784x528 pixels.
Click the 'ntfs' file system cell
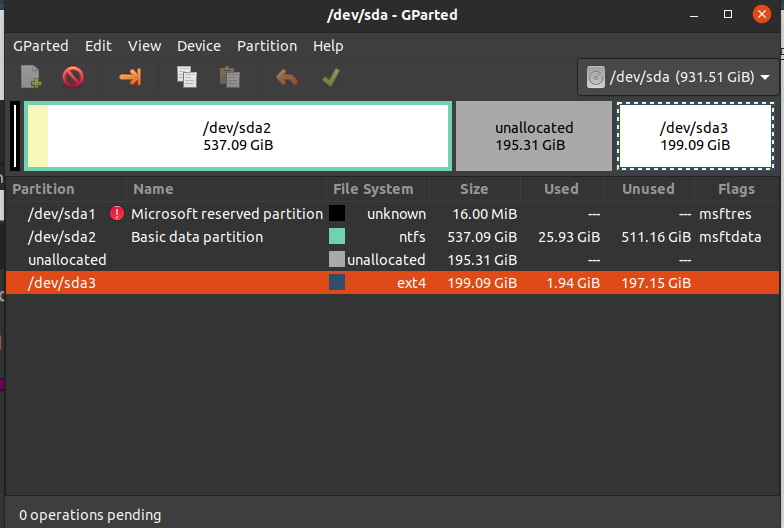tap(412, 237)
